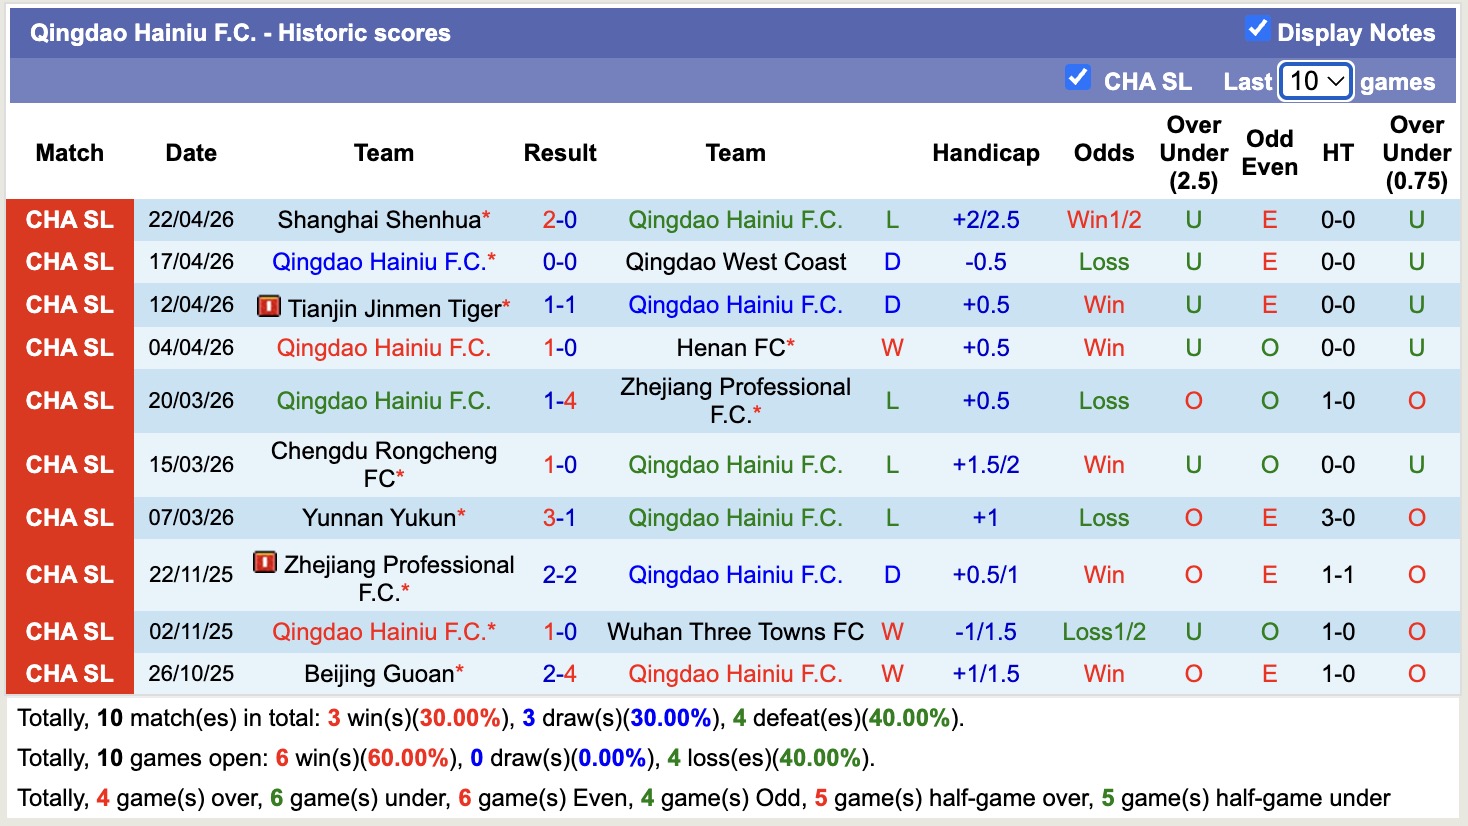Open Shanghai Shenhua team link
1468x826 pixels.
[x=379, y=220]
